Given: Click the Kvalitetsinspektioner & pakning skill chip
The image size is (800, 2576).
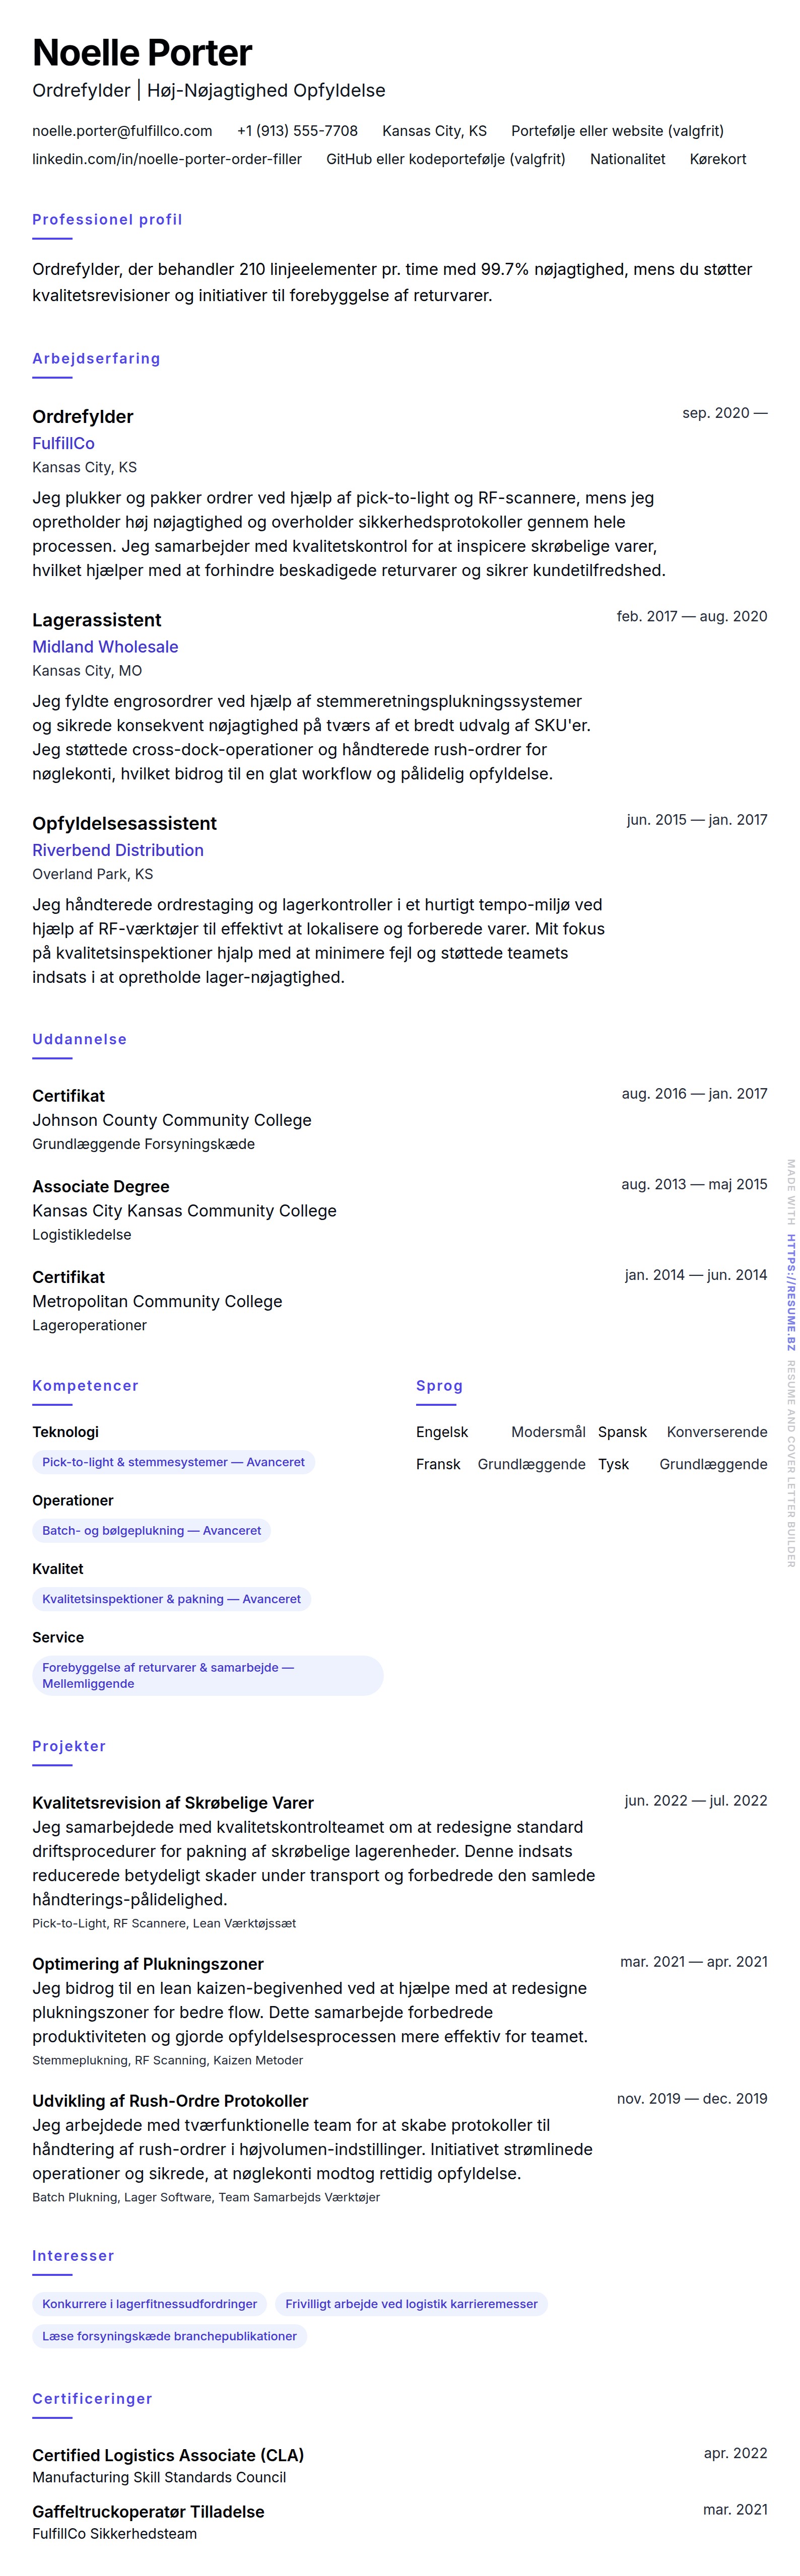Looking at the screenshot, I should [x=171, y=1599].
